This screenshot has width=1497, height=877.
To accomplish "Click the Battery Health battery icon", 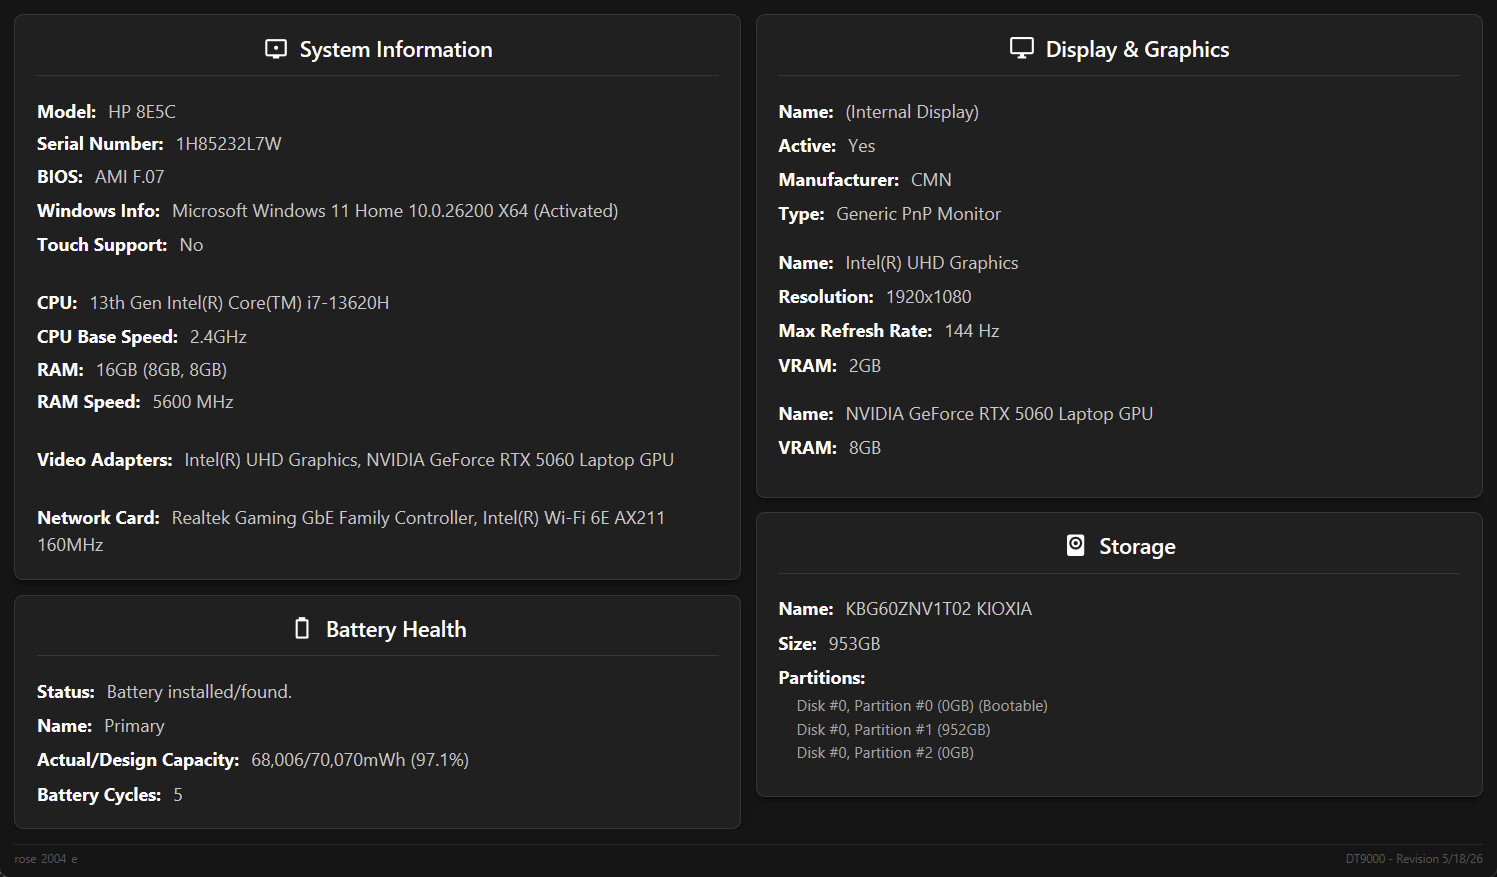I will click(302, 628).
